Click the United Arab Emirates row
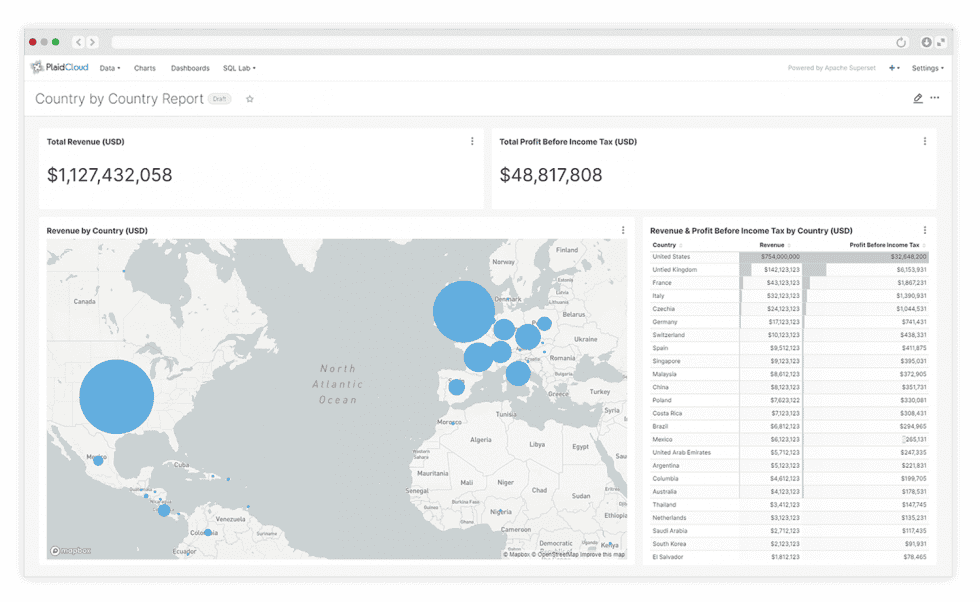The width and height of the screenshot is (980, 602). [789, 453]
